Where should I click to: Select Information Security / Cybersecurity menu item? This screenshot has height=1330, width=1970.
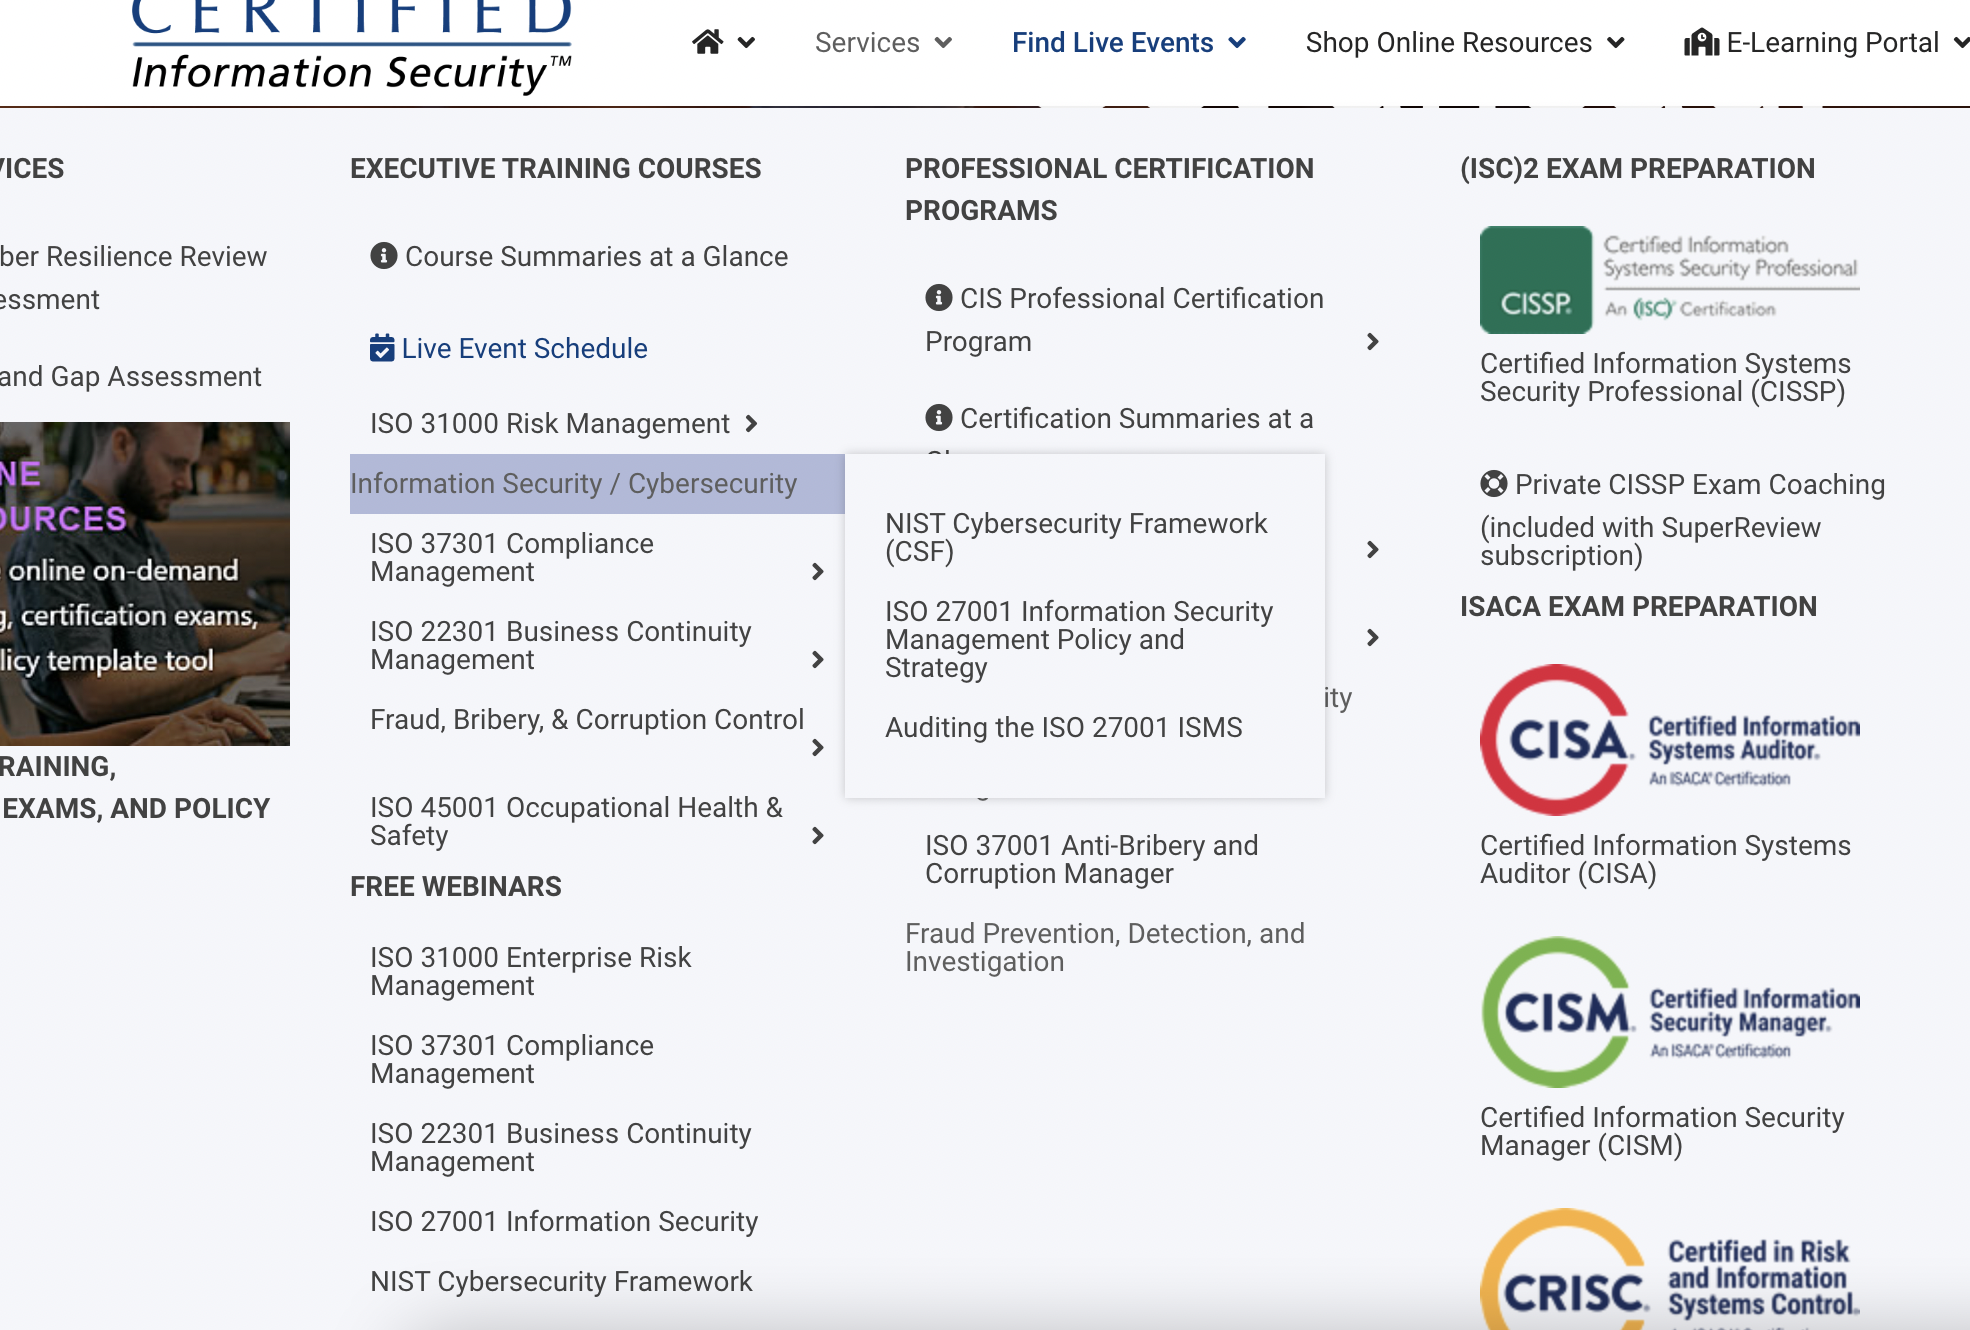574,484
